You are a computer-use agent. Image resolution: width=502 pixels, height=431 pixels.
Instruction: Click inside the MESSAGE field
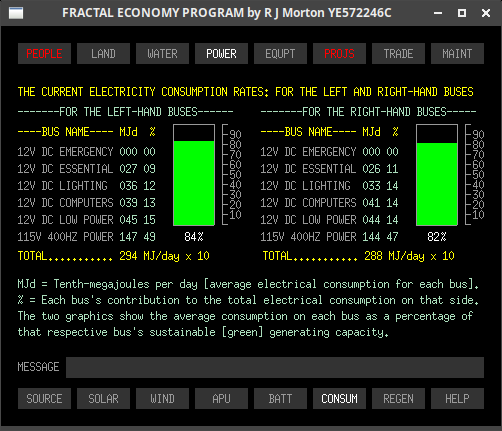pos(275,367)
